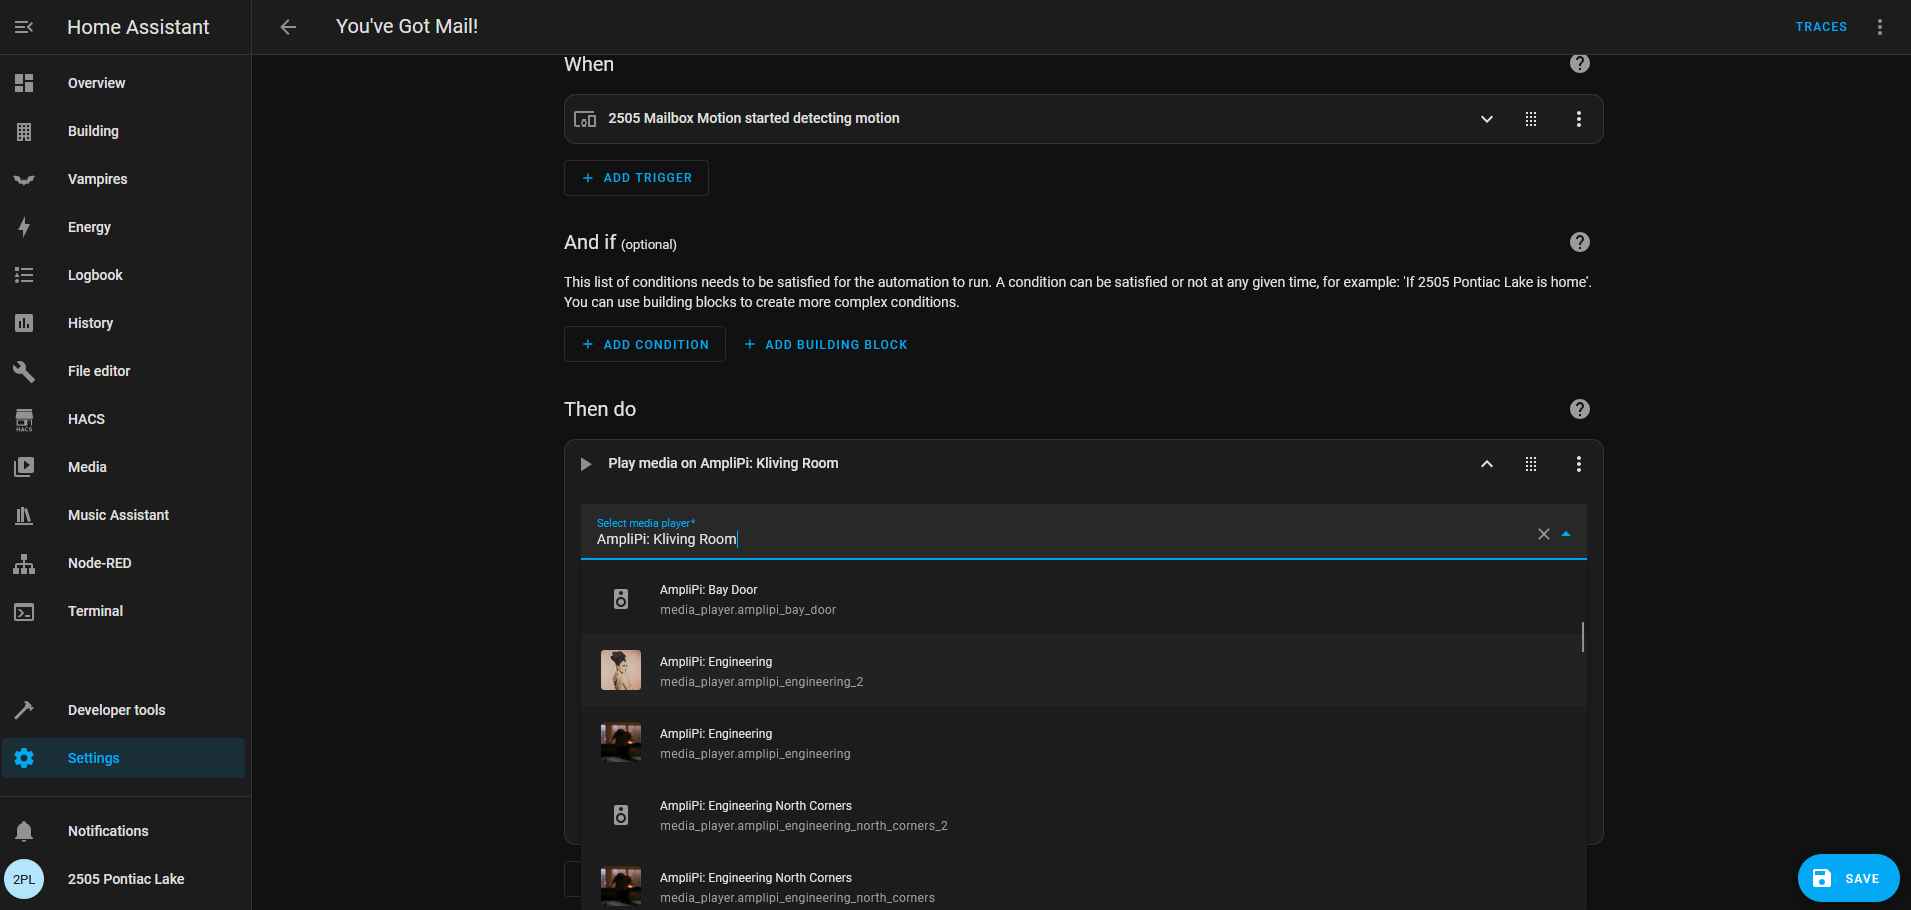Click the You've Got Mail! title
The image size is (1911, 910).
click(x=407, y=27)
